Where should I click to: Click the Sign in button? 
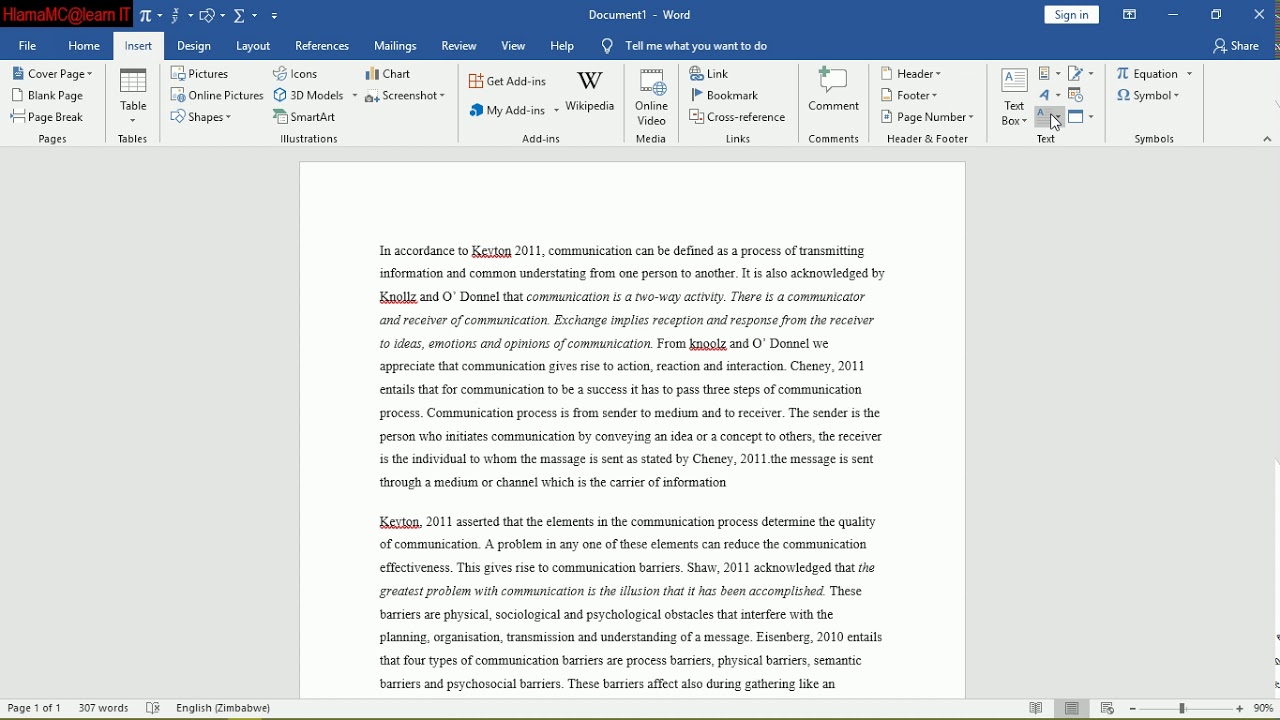[1072, 15]
